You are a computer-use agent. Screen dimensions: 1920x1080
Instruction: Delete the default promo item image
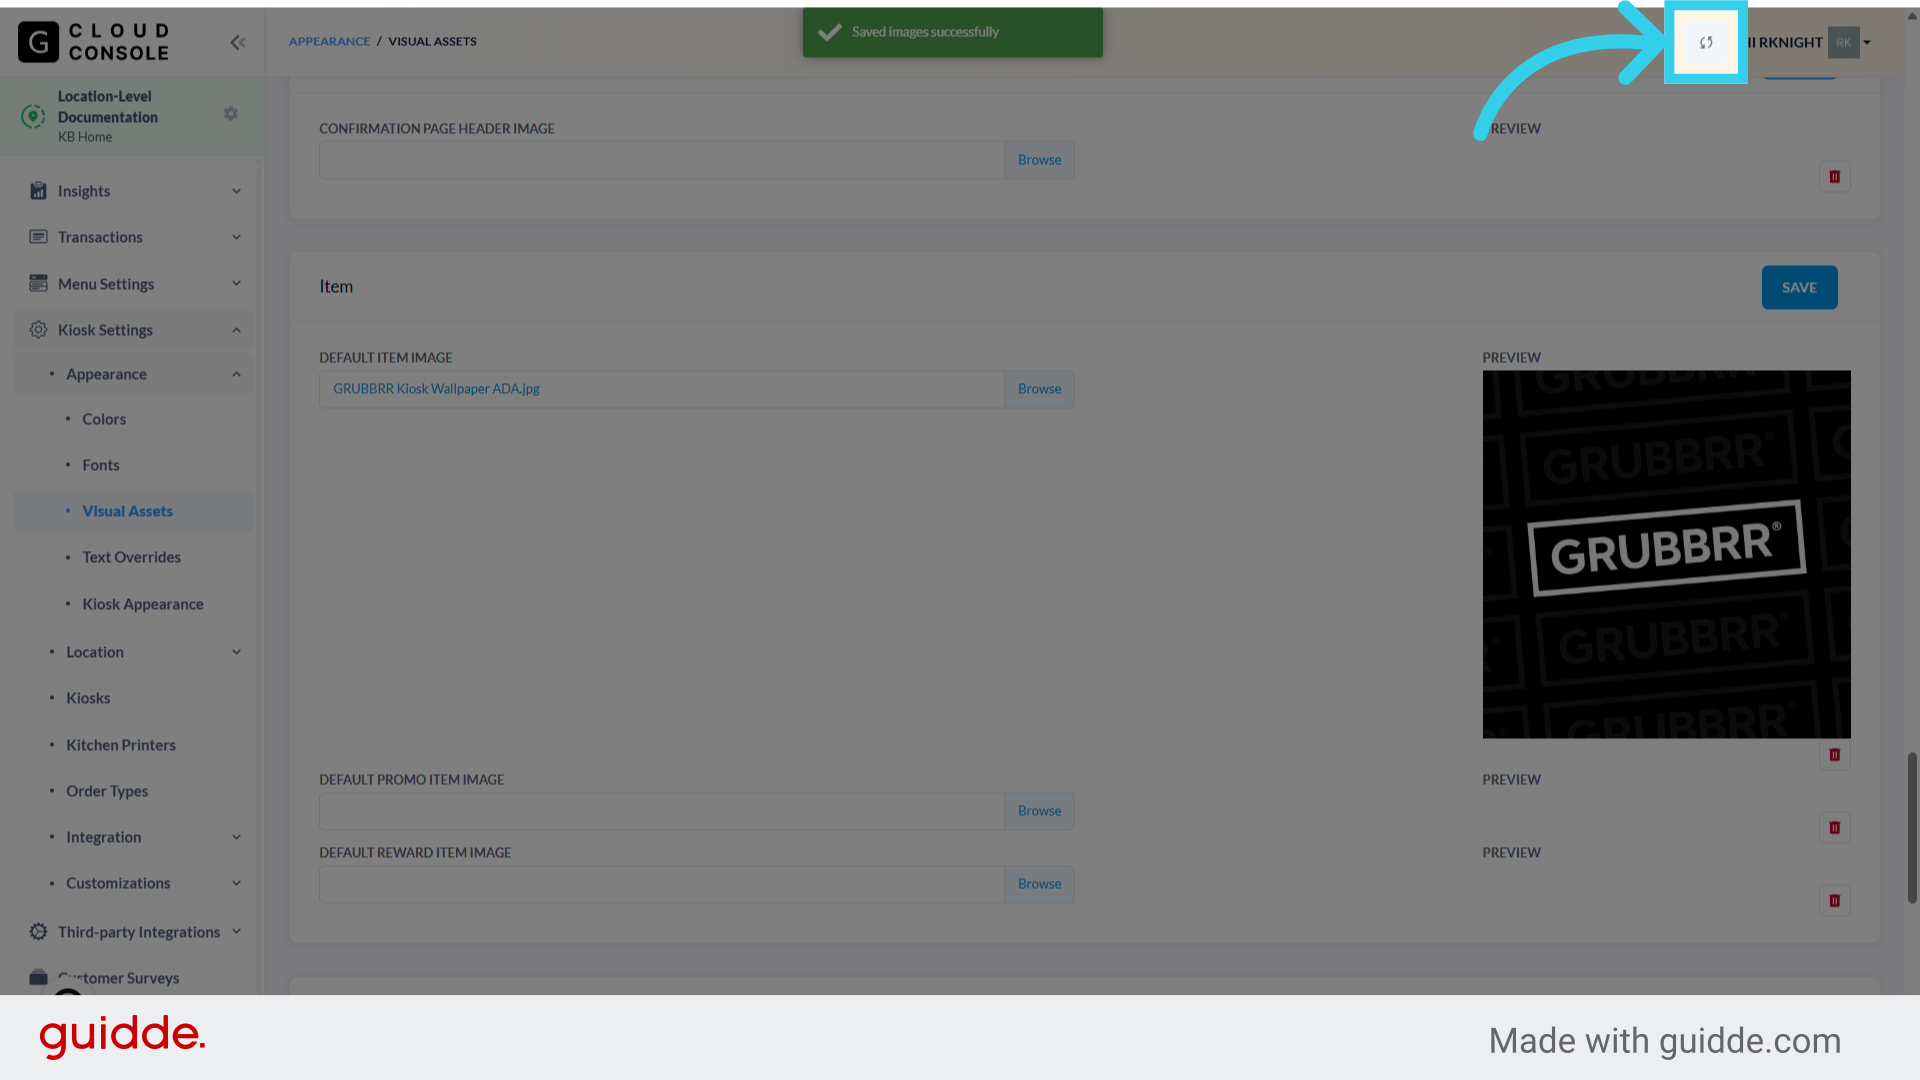pos(1834,828)
